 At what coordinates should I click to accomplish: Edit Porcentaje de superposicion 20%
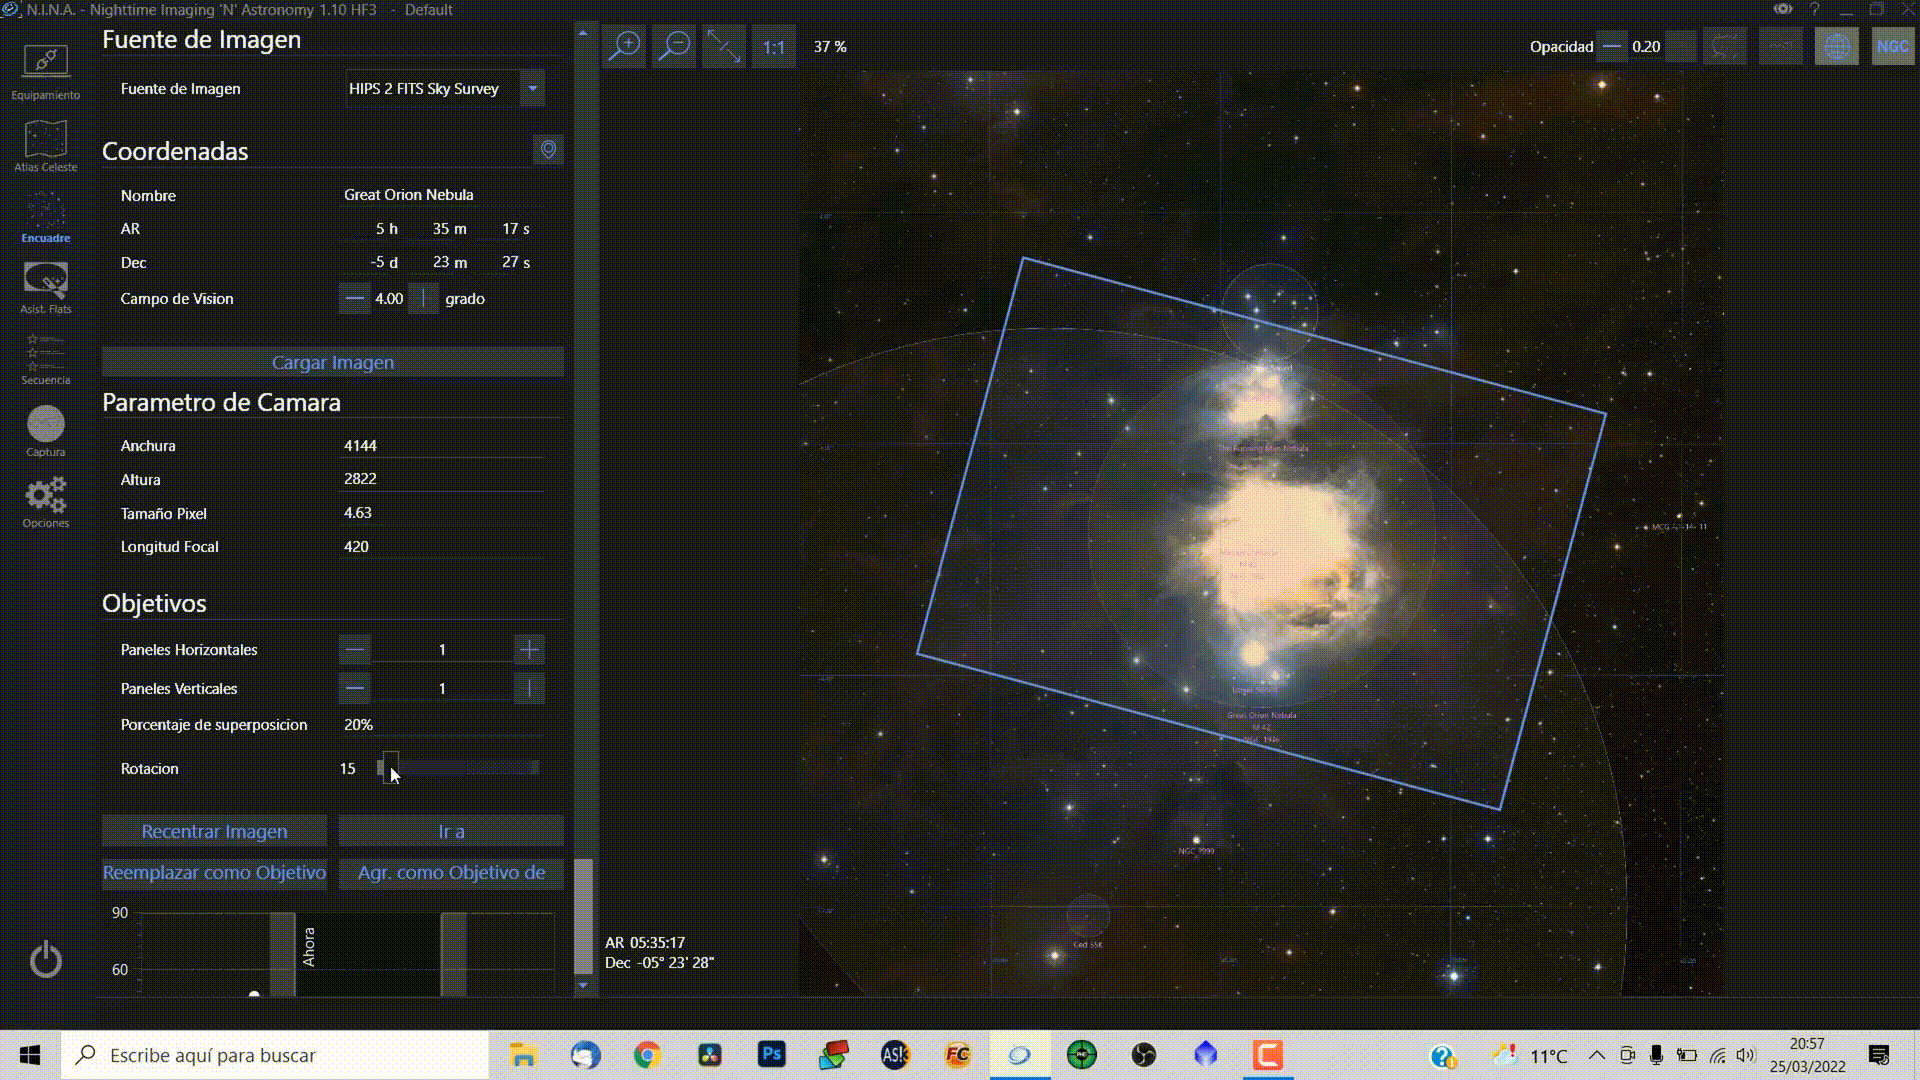tap(443, 725)
